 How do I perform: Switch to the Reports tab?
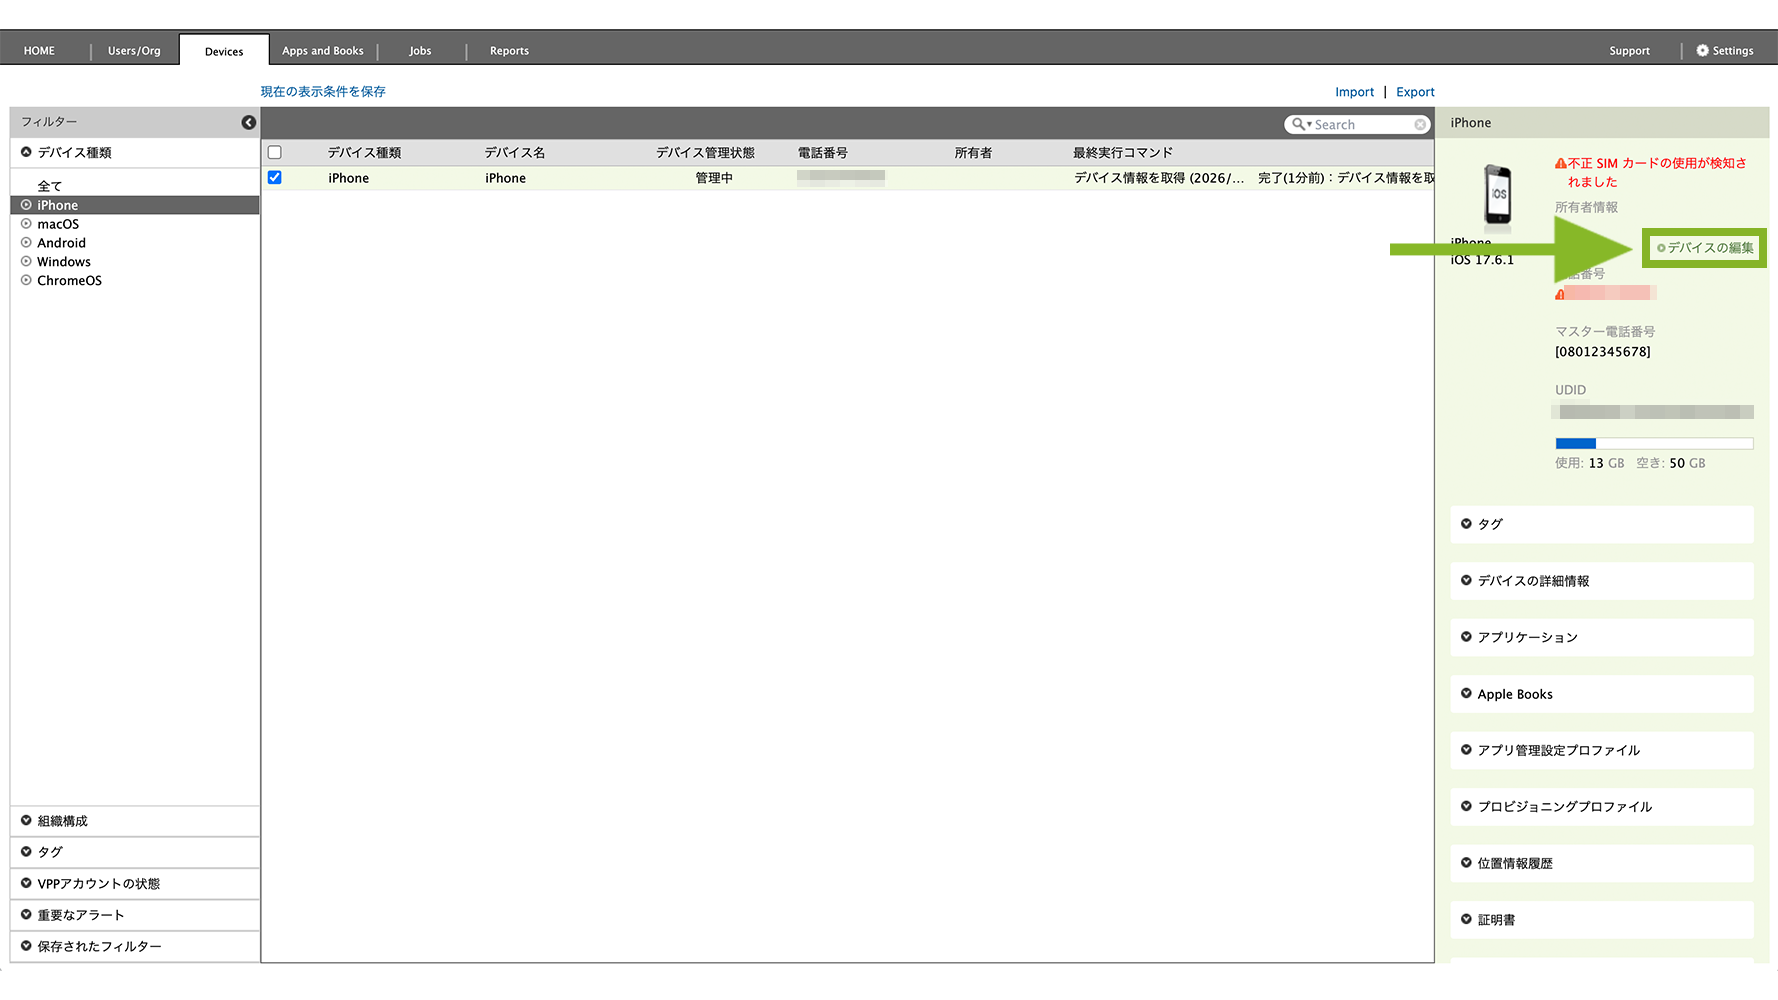tap(509, 50)
